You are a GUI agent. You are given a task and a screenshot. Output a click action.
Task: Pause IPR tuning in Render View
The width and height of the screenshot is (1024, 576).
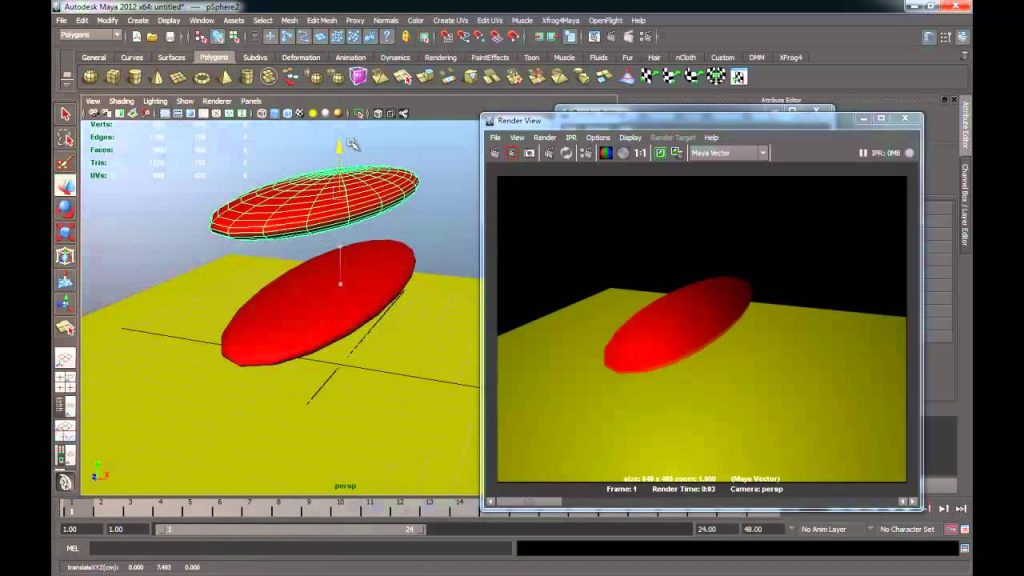[x=863, y=153]
